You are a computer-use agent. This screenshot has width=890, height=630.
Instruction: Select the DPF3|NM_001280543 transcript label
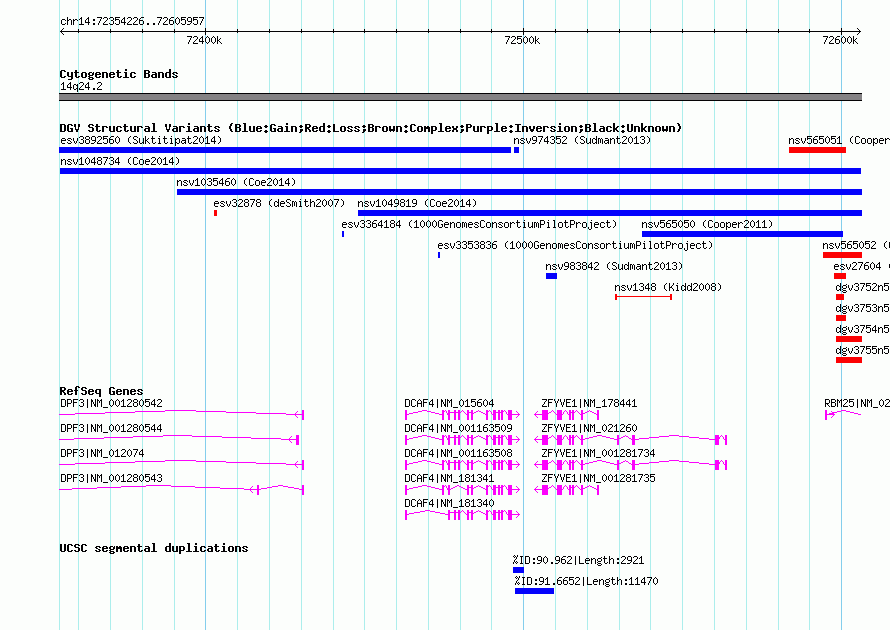111,478
